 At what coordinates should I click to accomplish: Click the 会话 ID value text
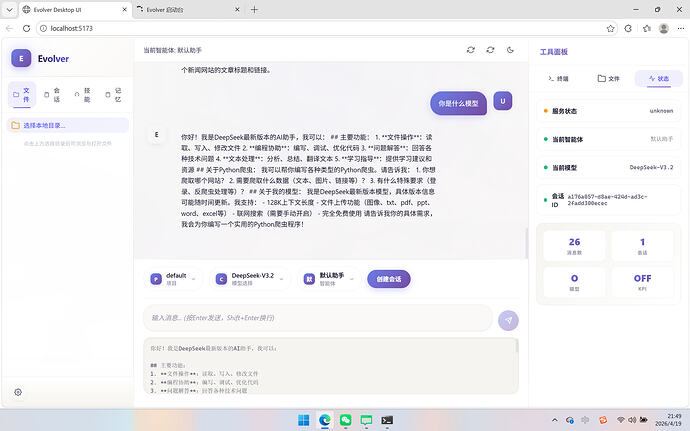607,200
